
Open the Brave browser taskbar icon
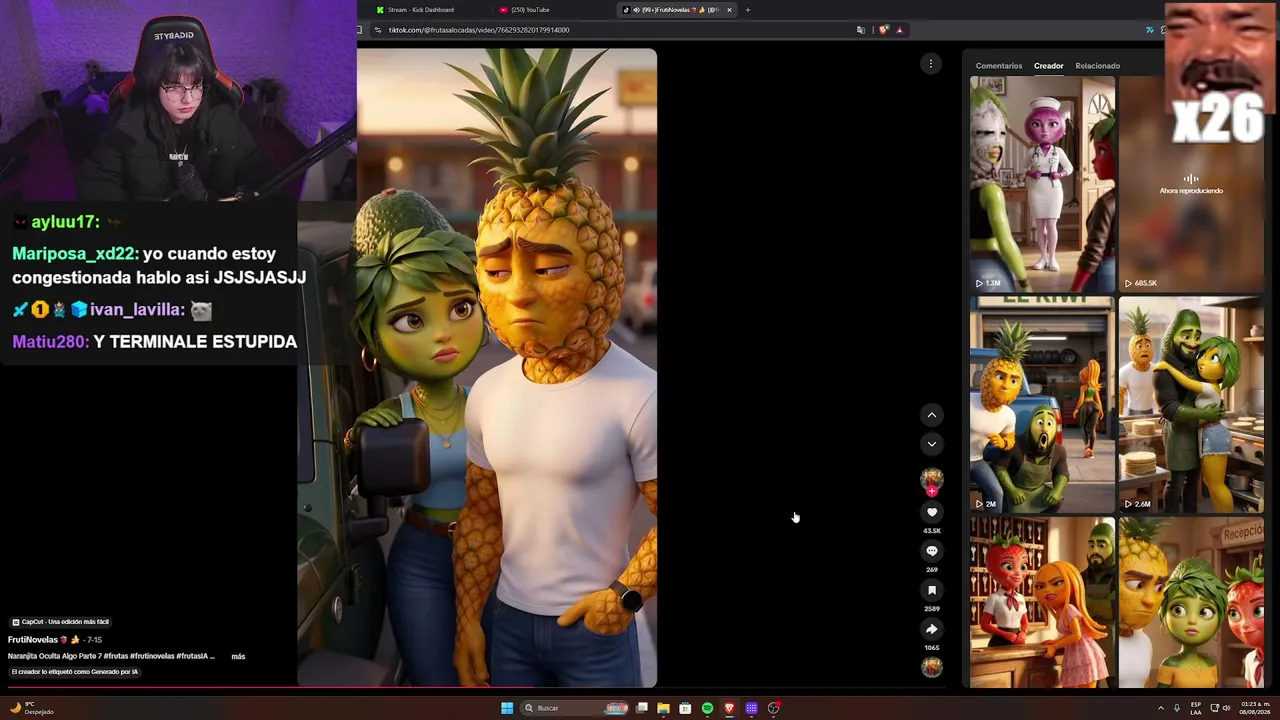pos(729,708)
